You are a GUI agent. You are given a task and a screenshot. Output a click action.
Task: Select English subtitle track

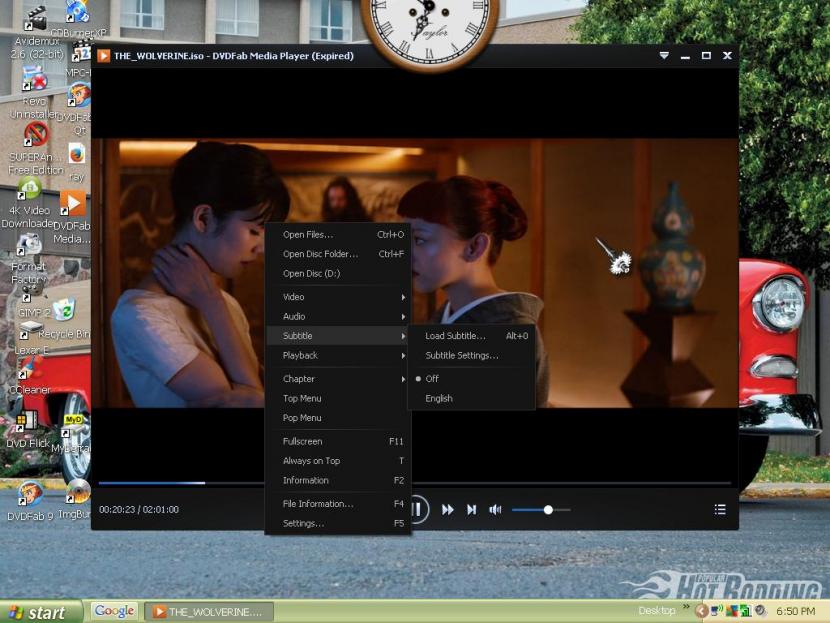point(471,399)
